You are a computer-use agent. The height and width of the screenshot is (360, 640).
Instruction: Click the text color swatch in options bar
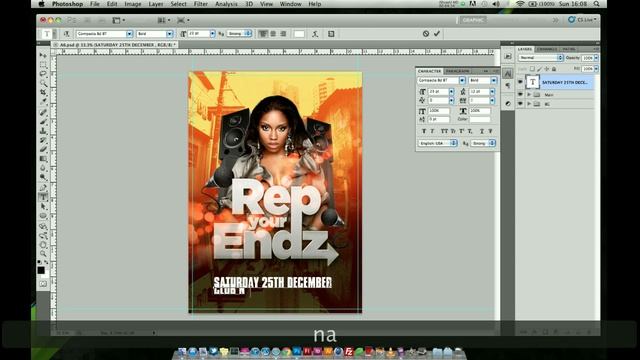[x=299, y=34]
